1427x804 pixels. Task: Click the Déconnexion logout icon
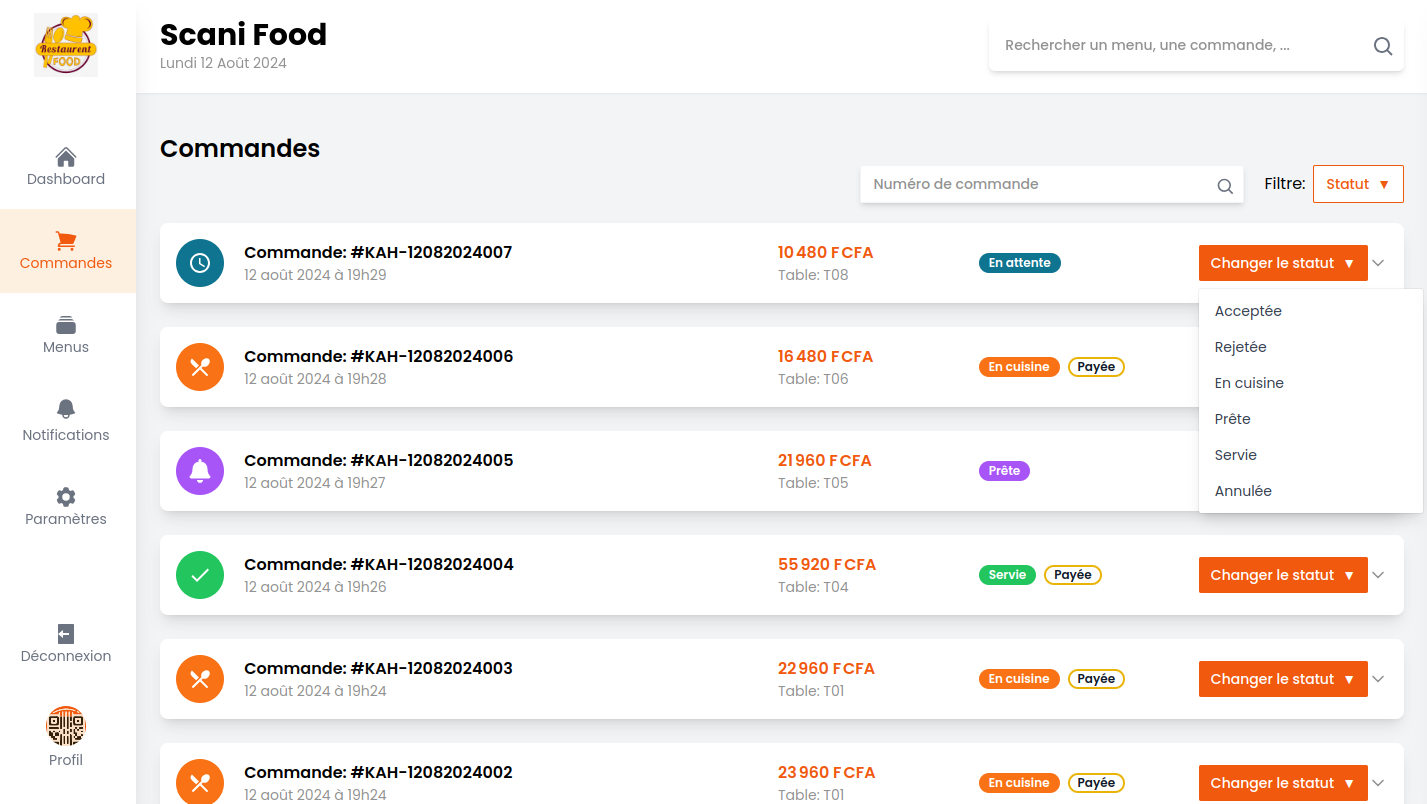point(66,634)
